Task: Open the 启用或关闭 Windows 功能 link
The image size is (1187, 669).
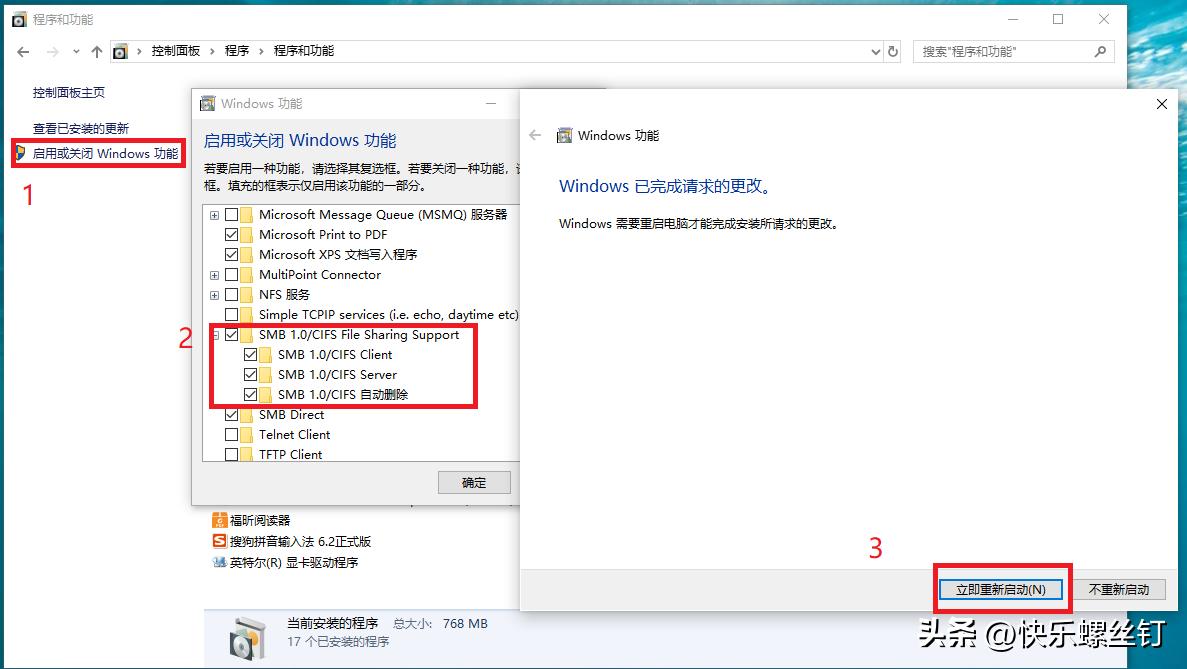Action: tap(105, 154)
